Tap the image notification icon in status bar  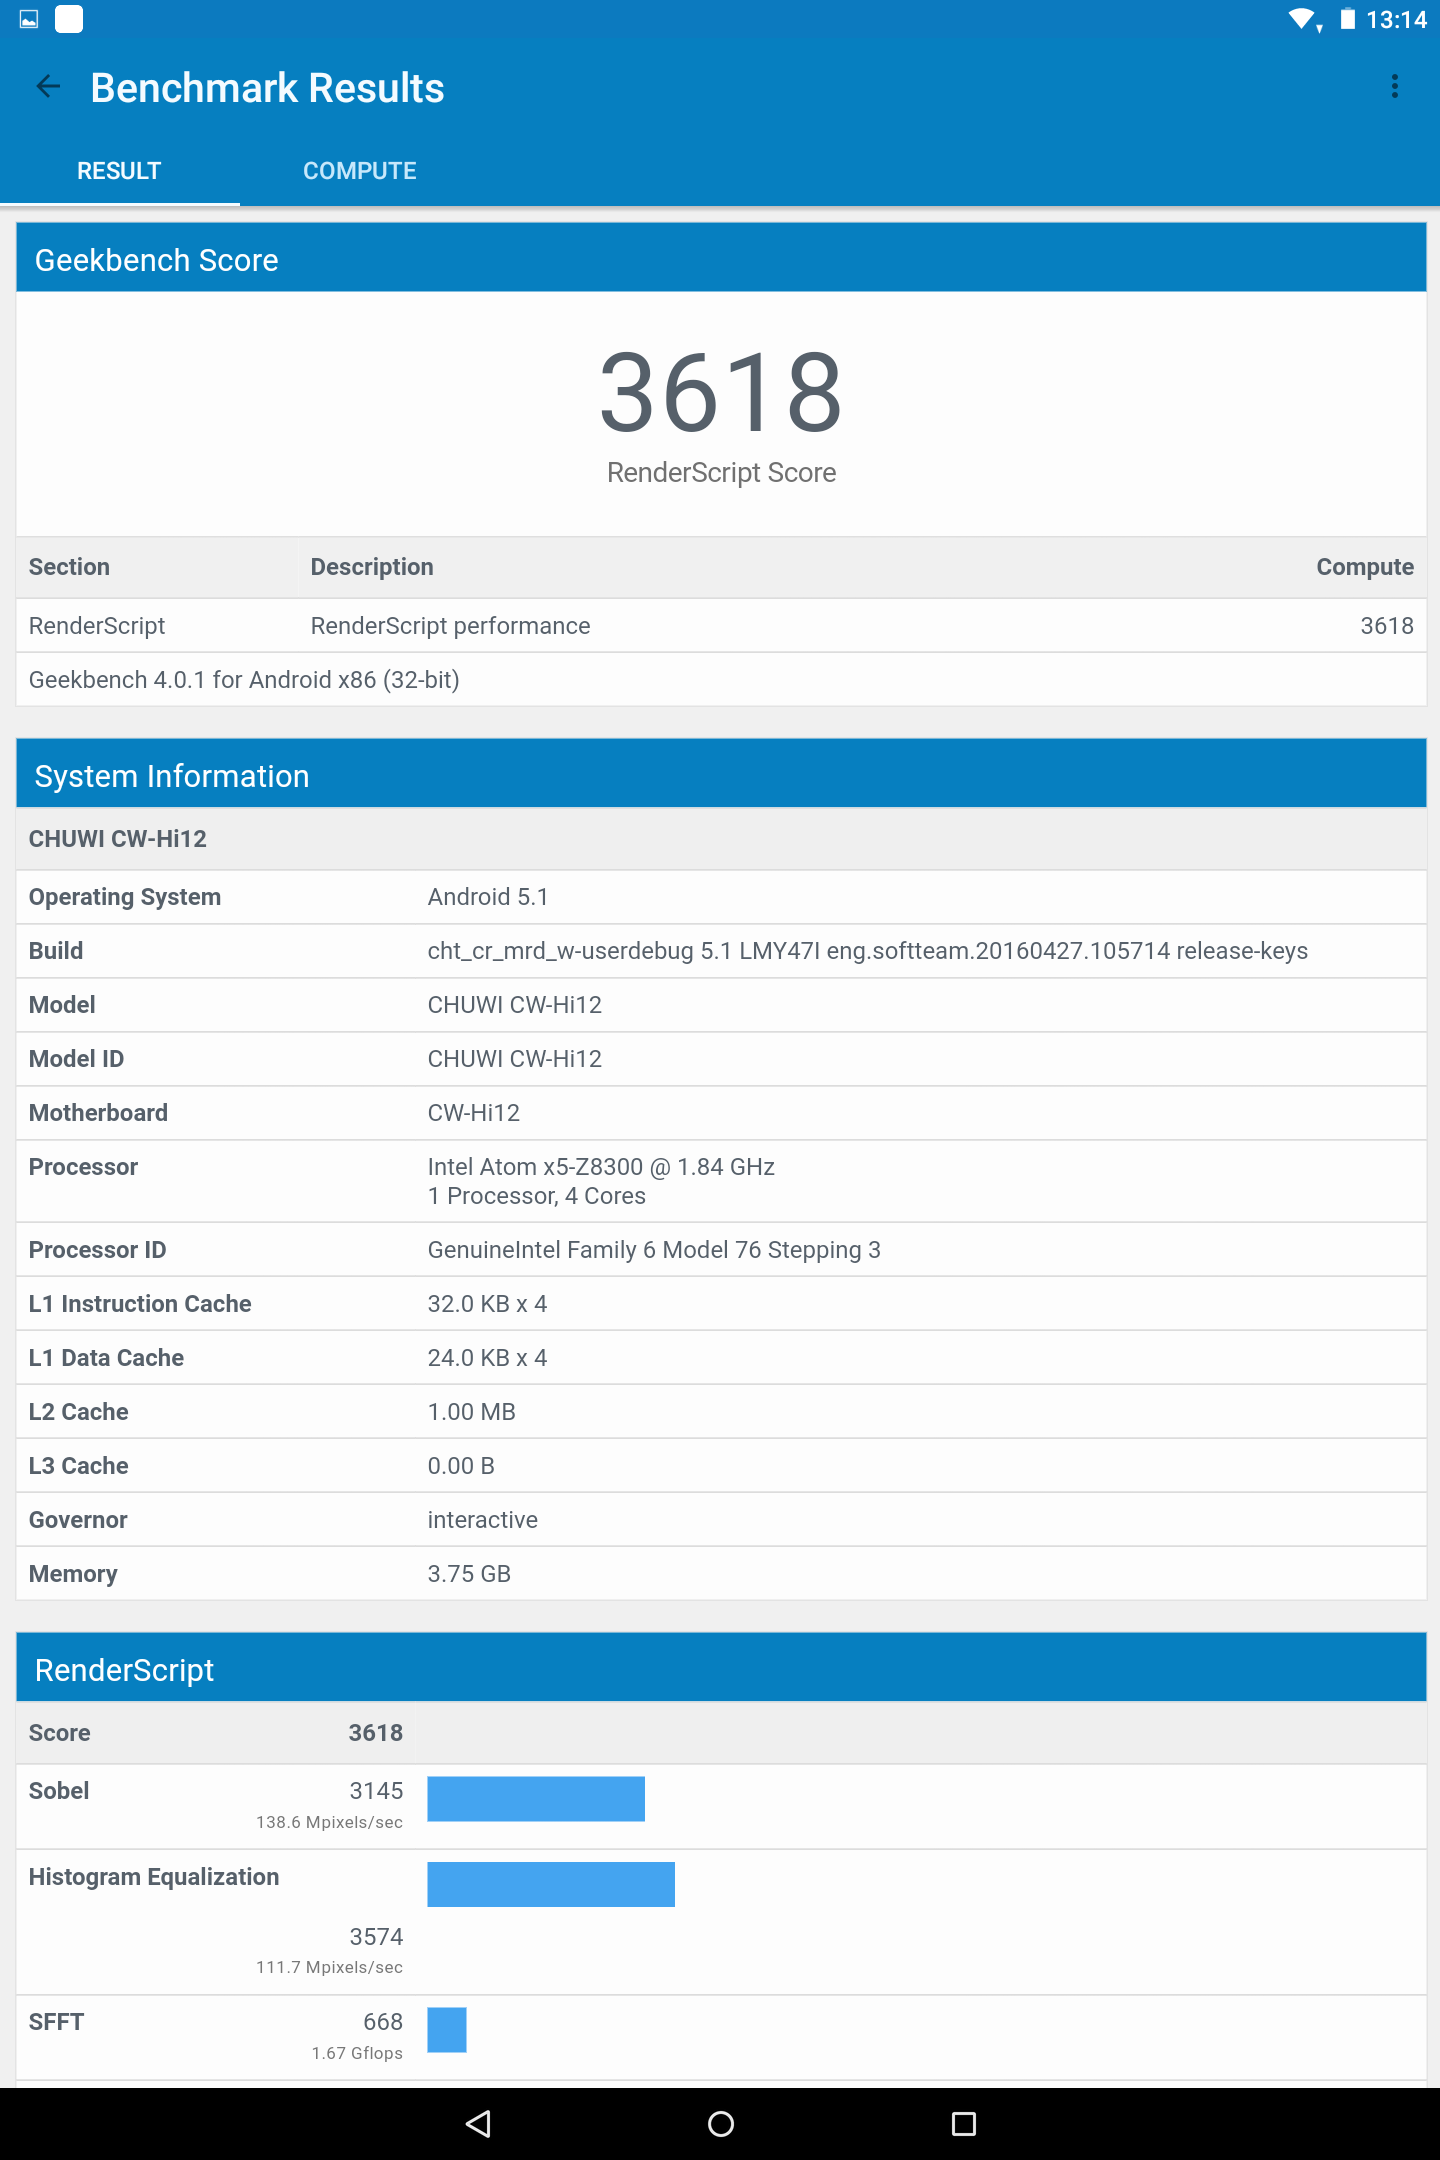[x=29, y=19]
